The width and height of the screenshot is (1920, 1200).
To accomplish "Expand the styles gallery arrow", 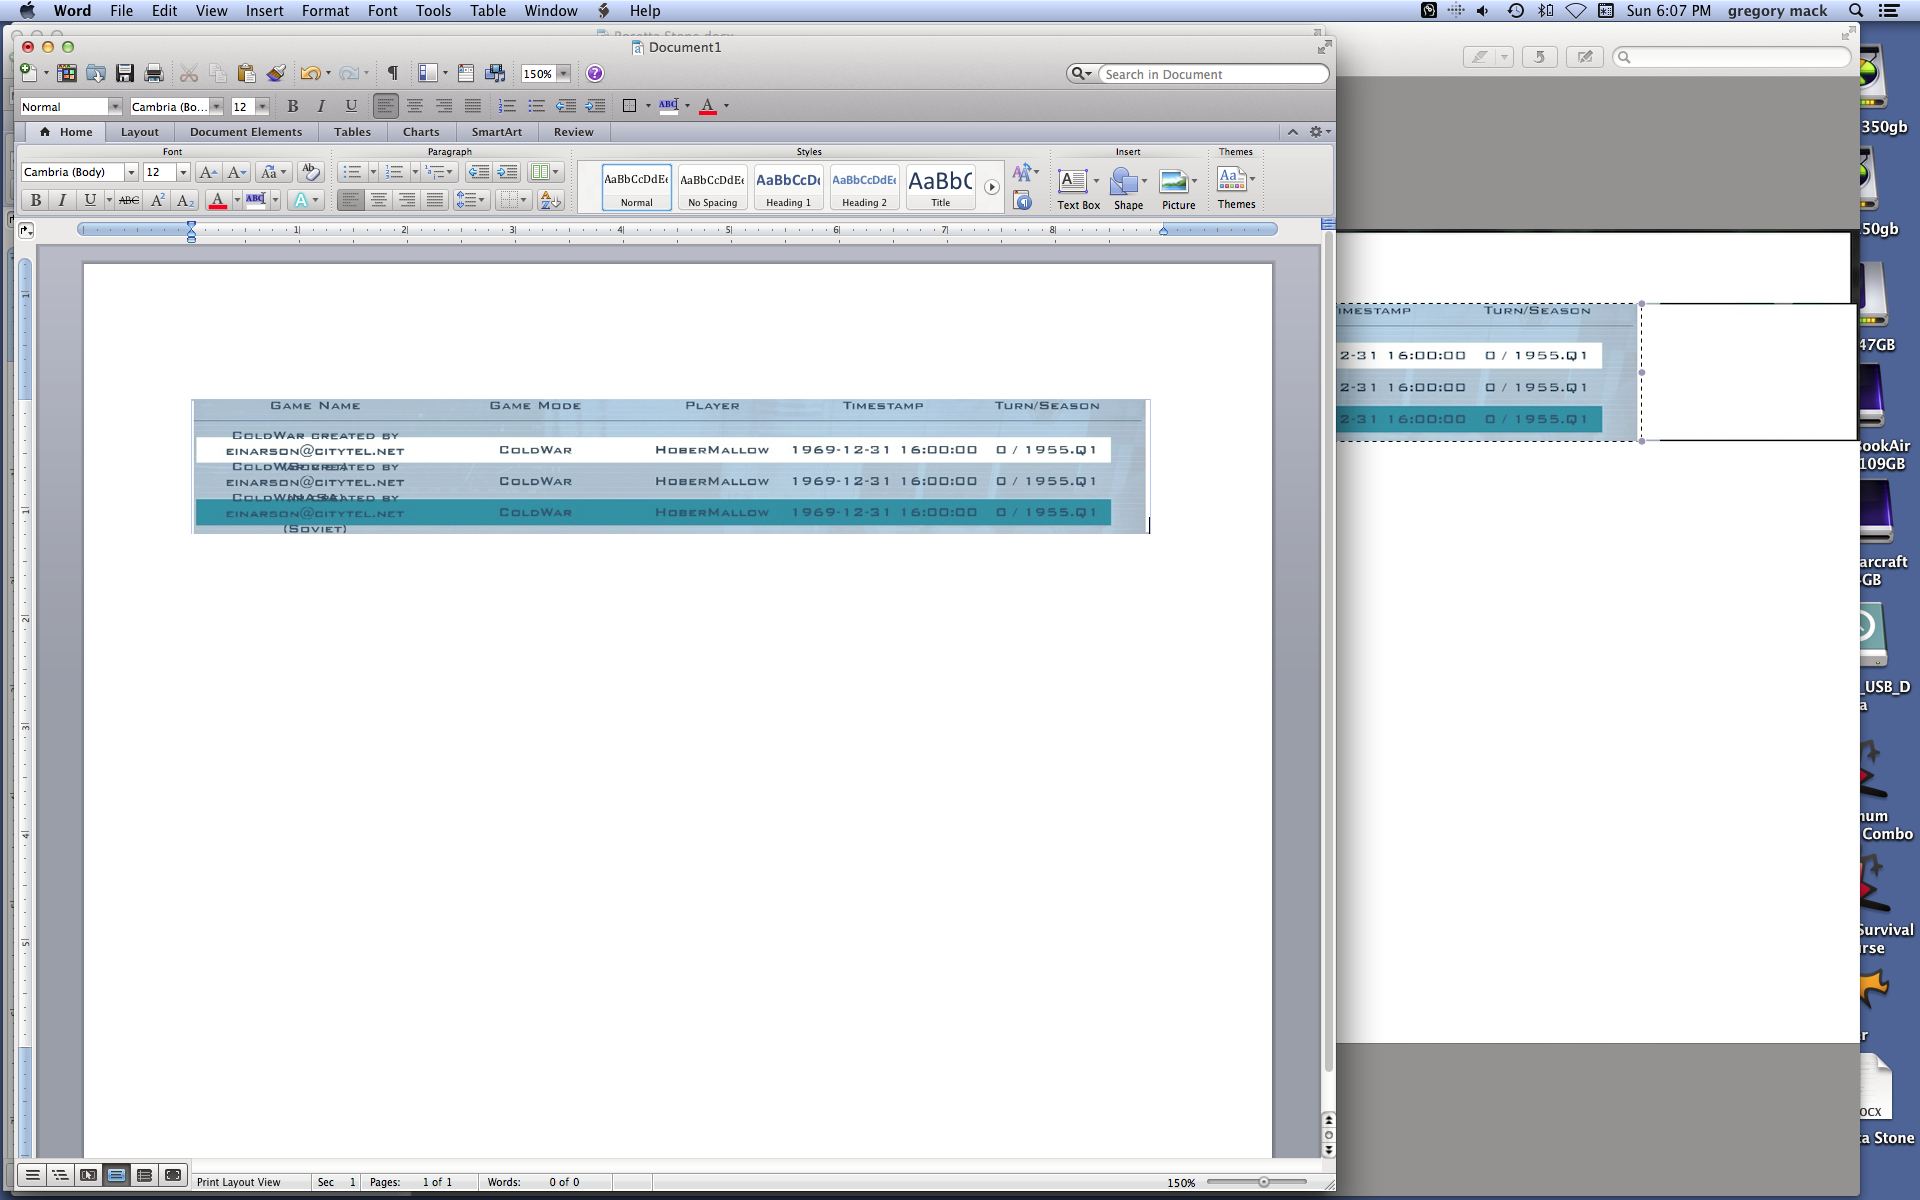I will click(991, 187).
